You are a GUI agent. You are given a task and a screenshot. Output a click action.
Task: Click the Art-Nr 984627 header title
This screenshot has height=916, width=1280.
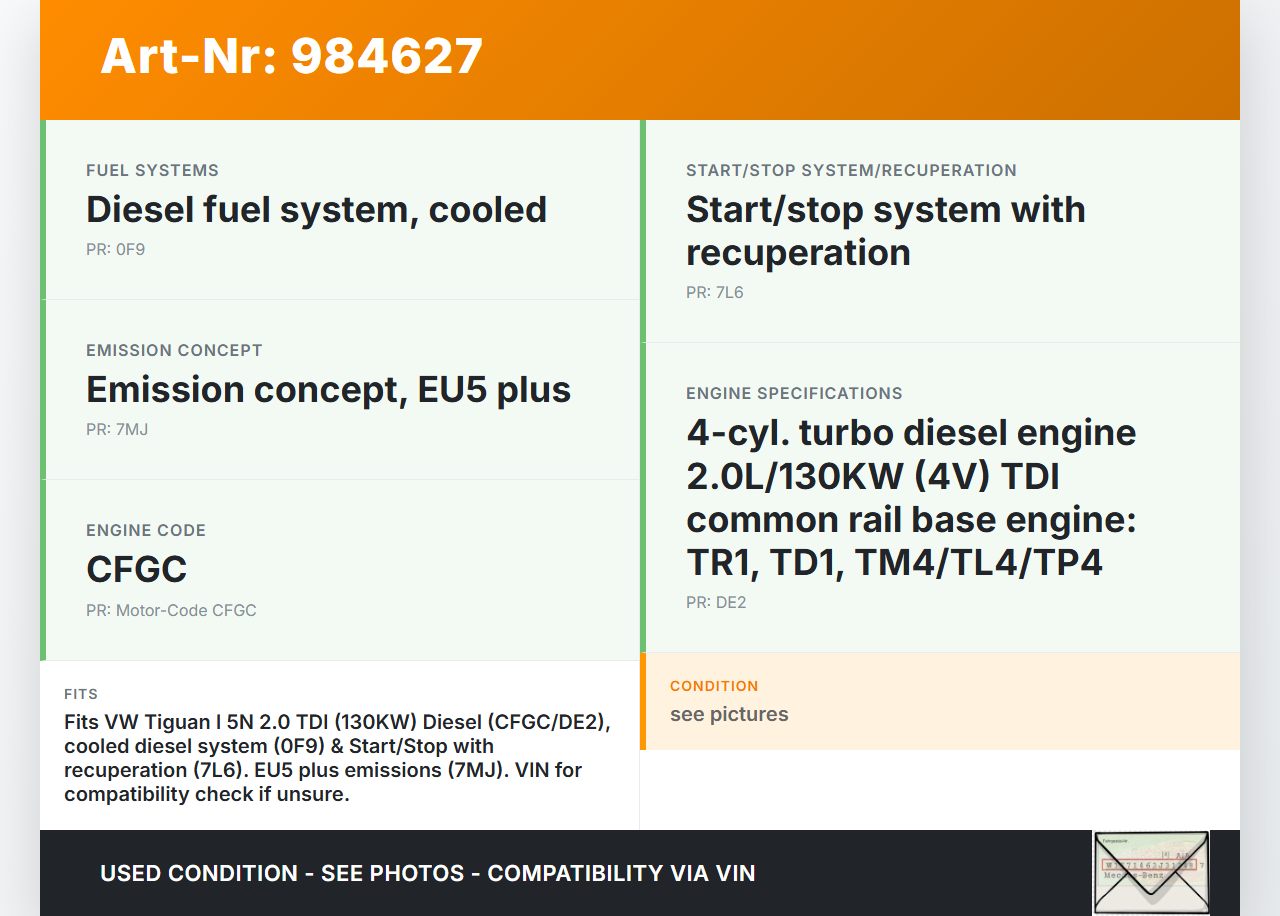pos(291,56)
